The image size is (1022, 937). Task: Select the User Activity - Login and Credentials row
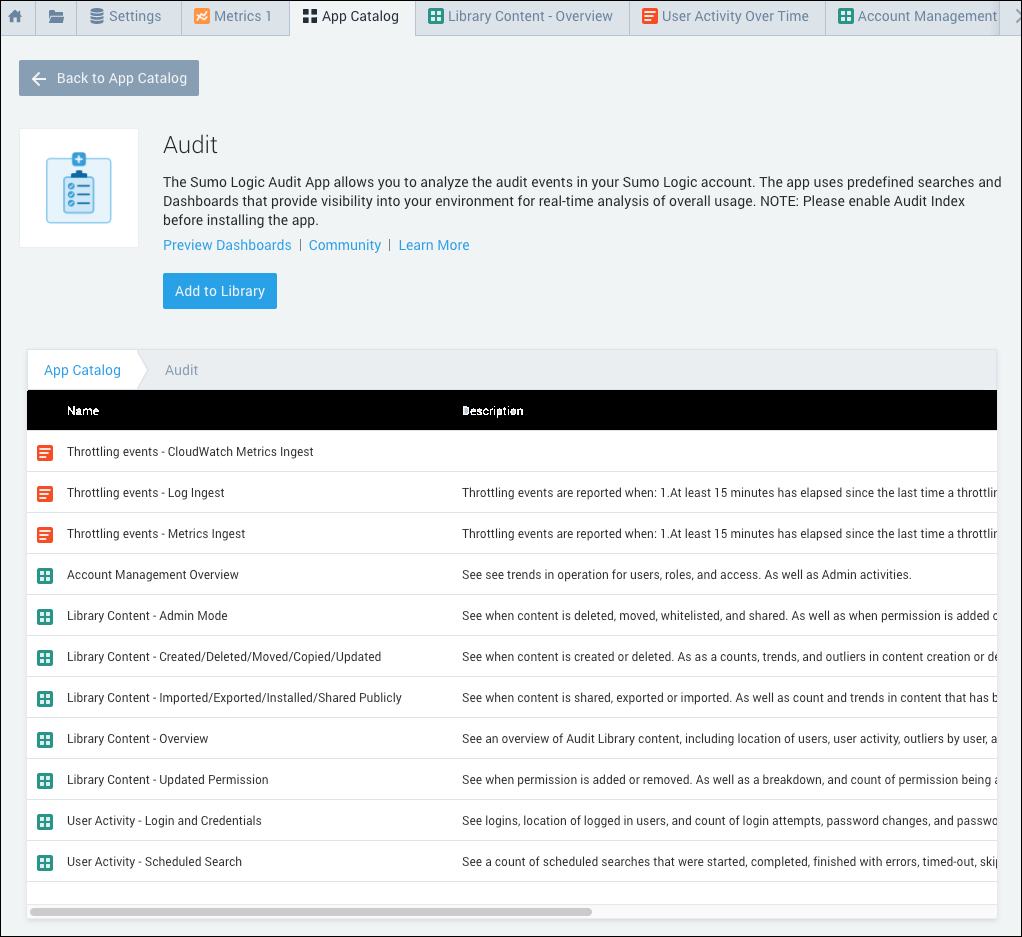164,821
